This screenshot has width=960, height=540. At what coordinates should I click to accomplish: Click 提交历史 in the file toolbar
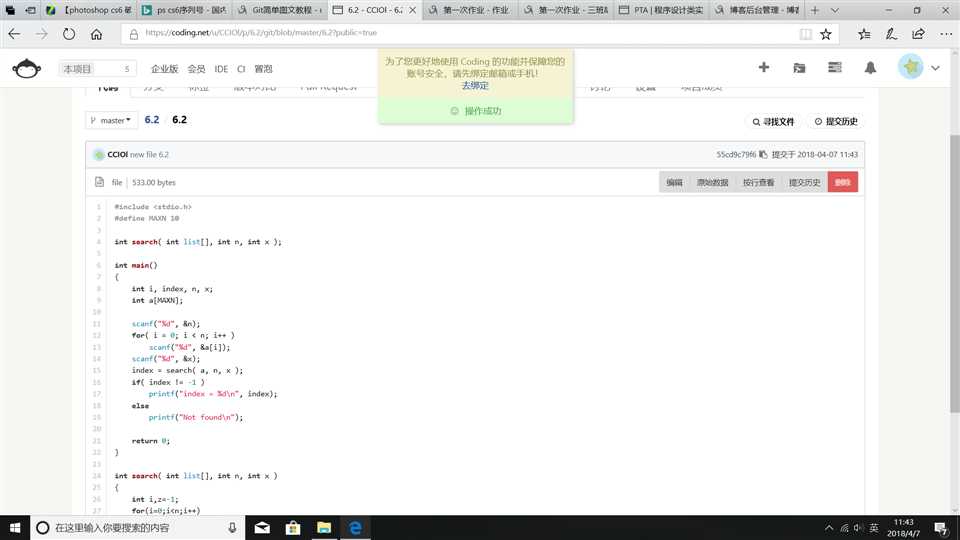804,182
